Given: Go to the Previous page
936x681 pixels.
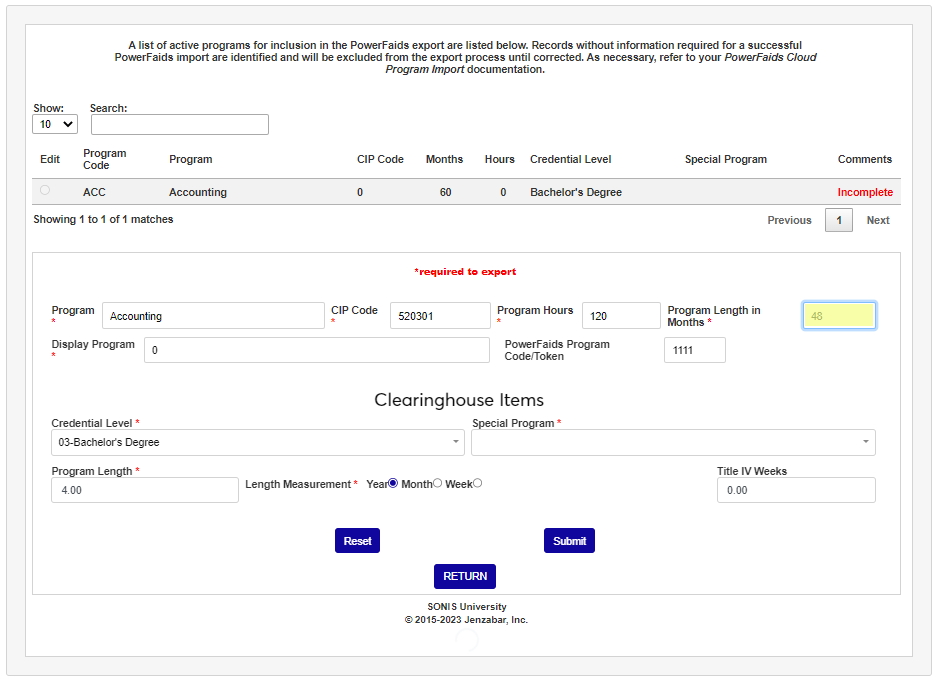Looking at the screenshot, I should pos(789,220).
